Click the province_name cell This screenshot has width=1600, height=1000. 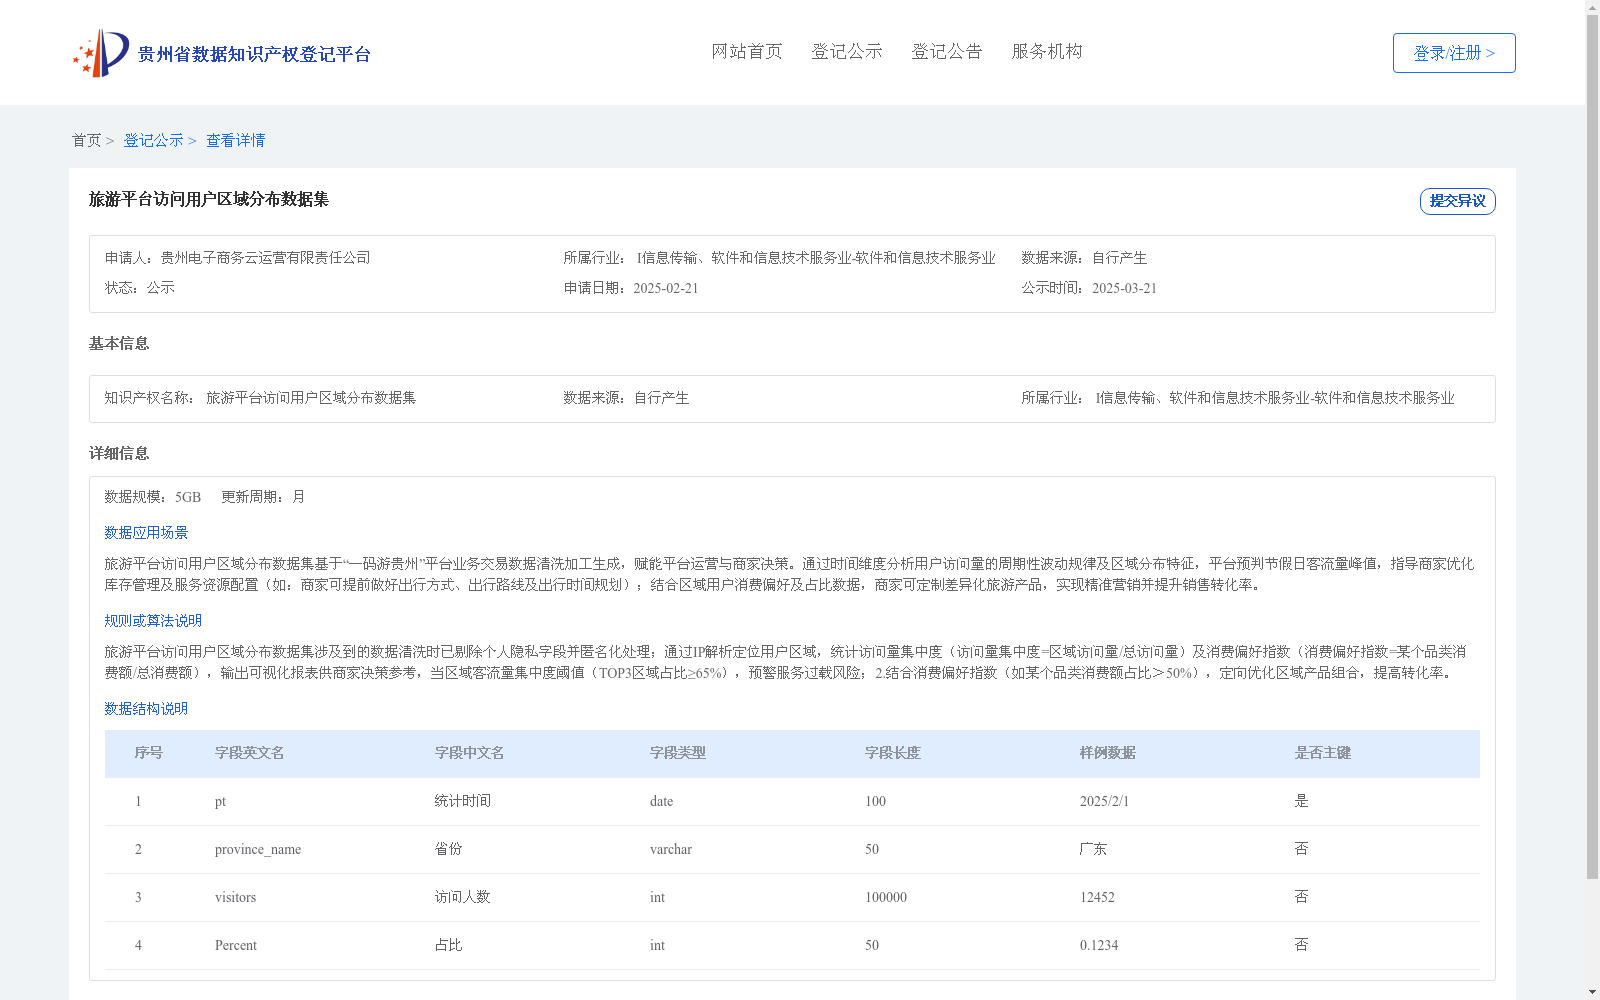coord(258,850)
